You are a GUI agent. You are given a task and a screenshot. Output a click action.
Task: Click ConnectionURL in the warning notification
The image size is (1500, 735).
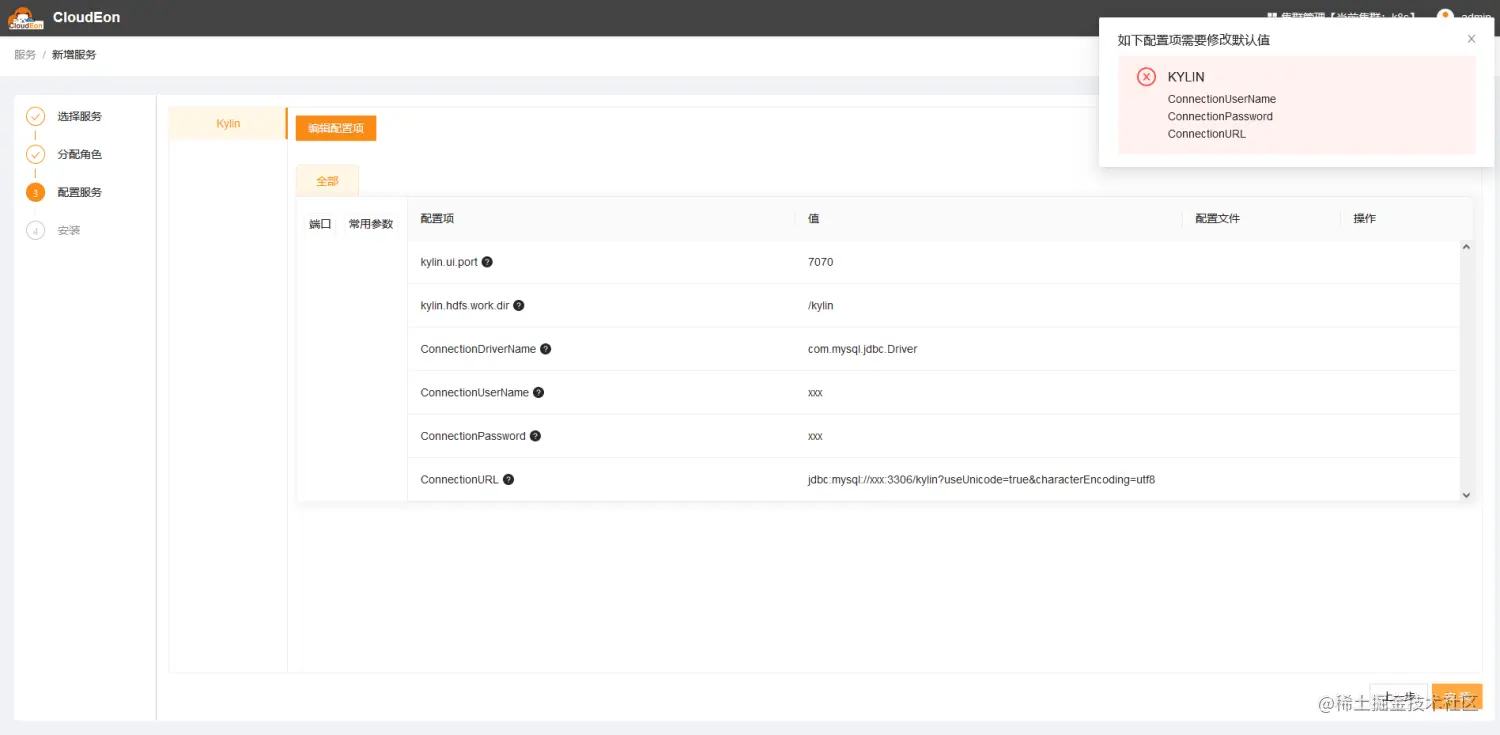point(1207,134)
